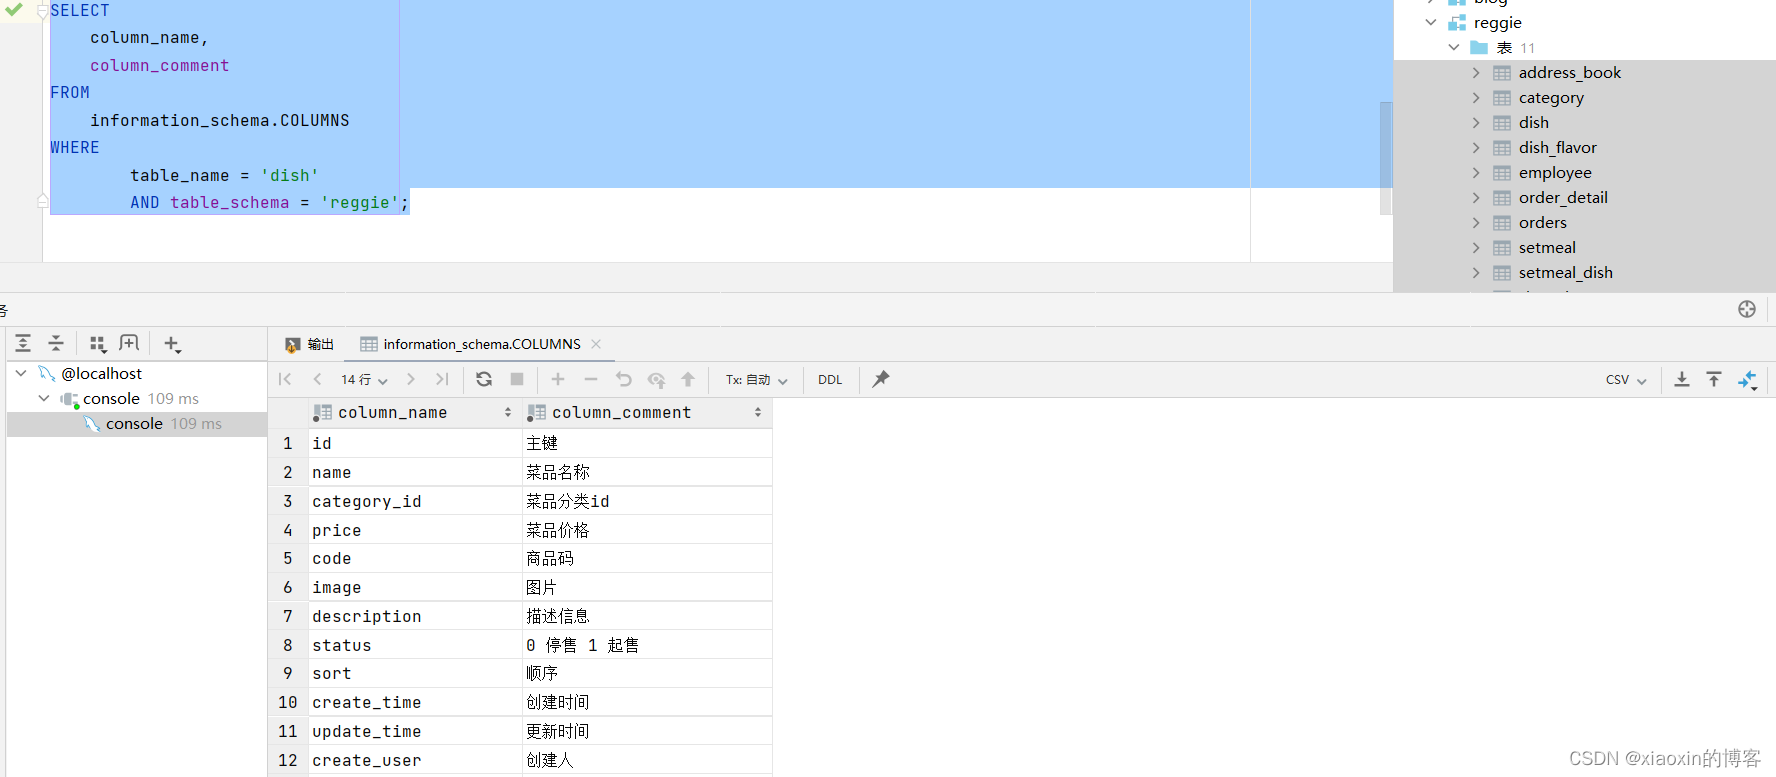Select the category table in tree
The height and width of the screenshot is (777, 1776).
1551,97
